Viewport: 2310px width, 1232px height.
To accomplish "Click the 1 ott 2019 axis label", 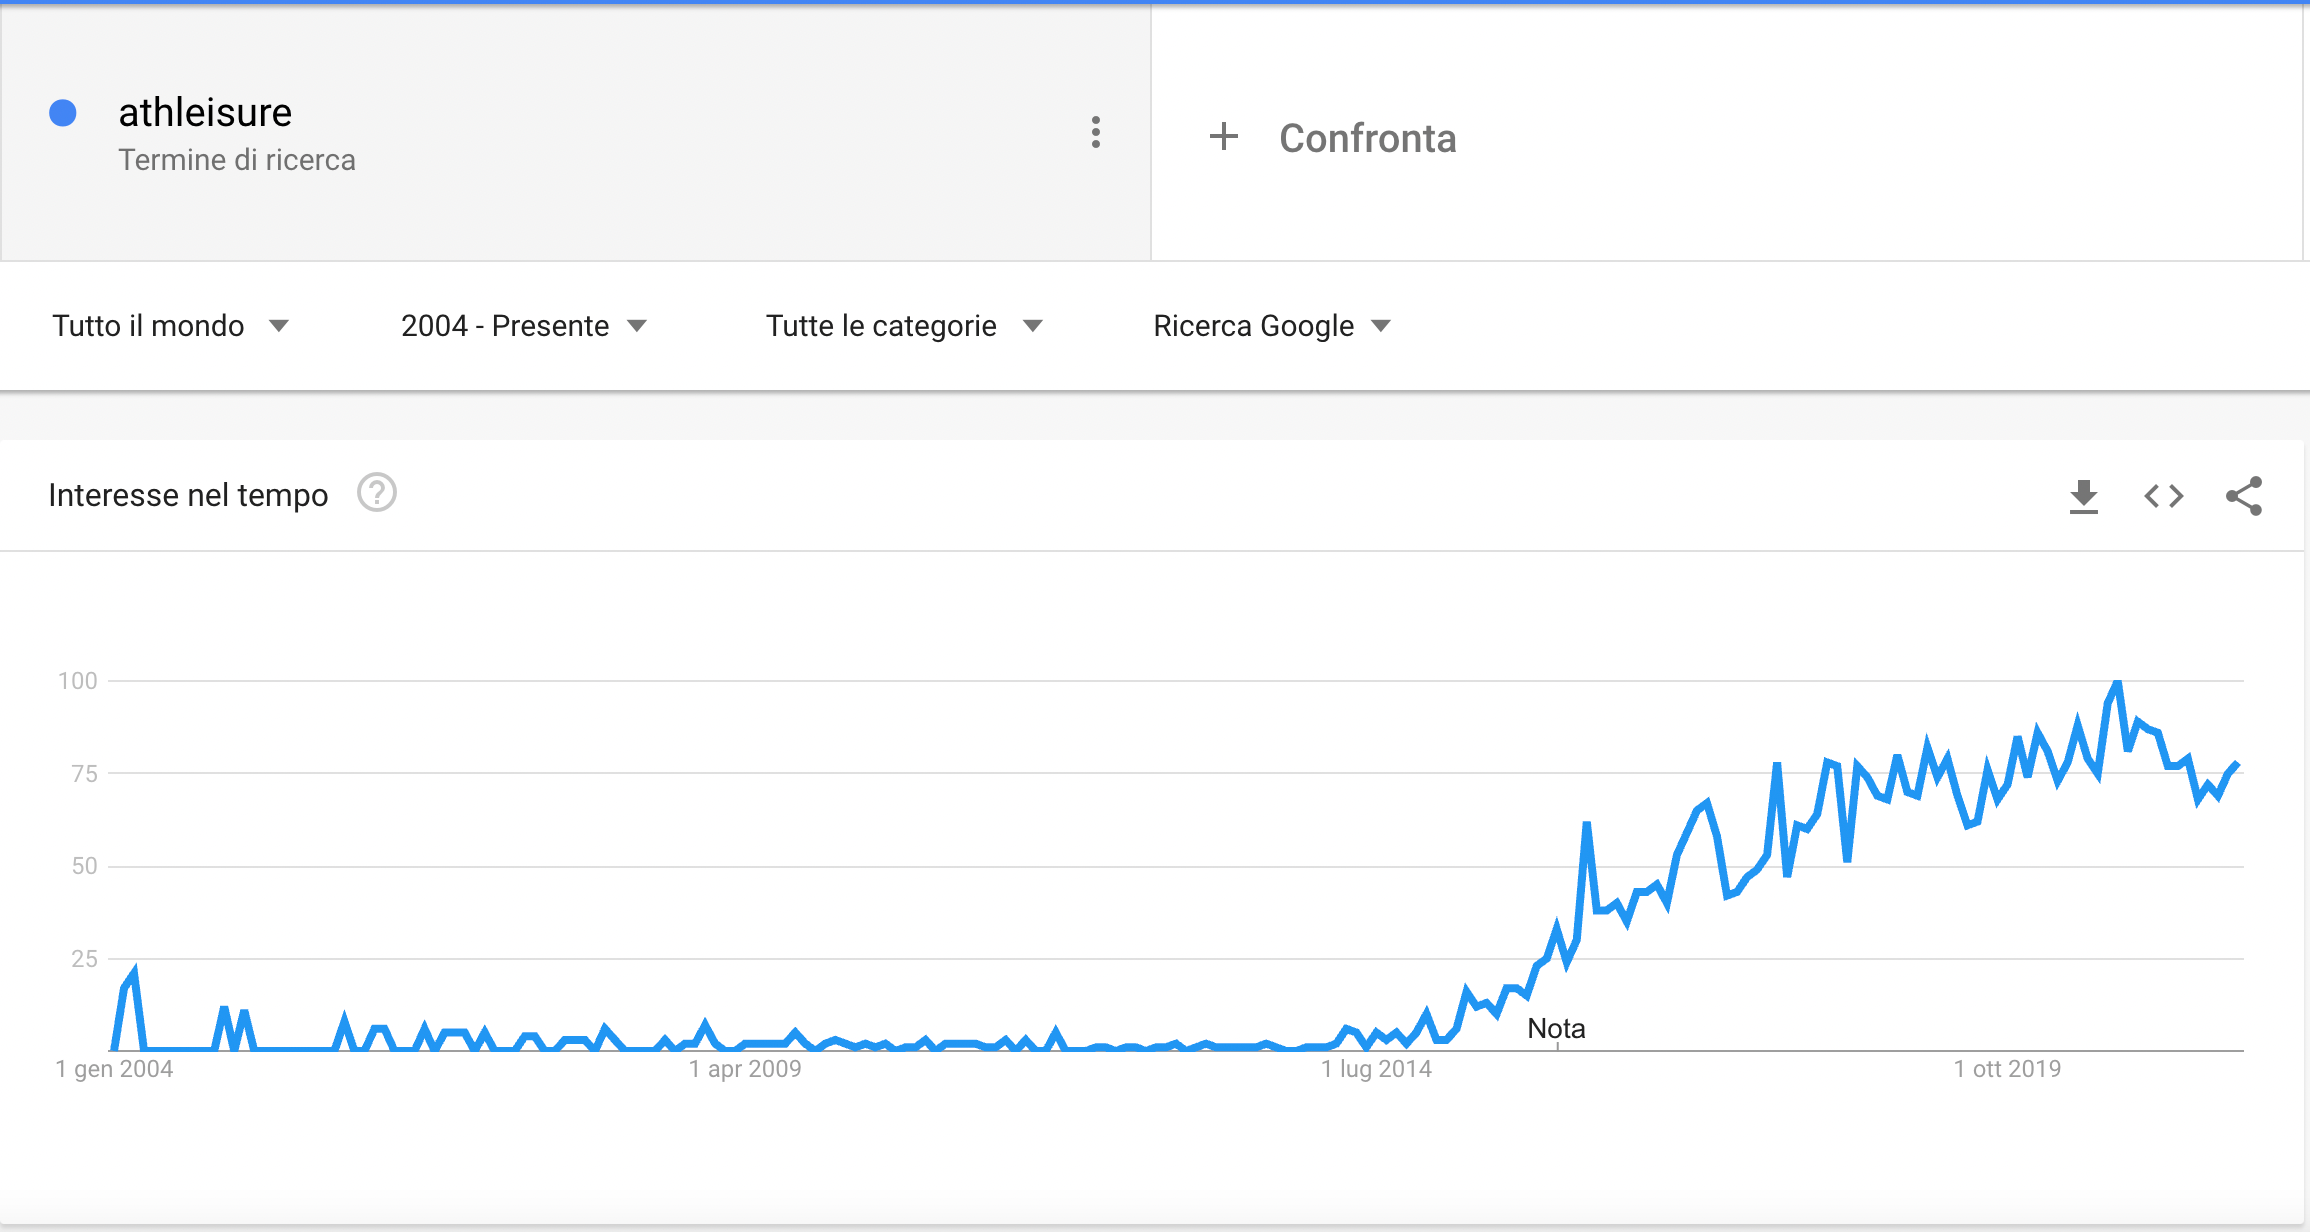I will tap(2007, 1069).
